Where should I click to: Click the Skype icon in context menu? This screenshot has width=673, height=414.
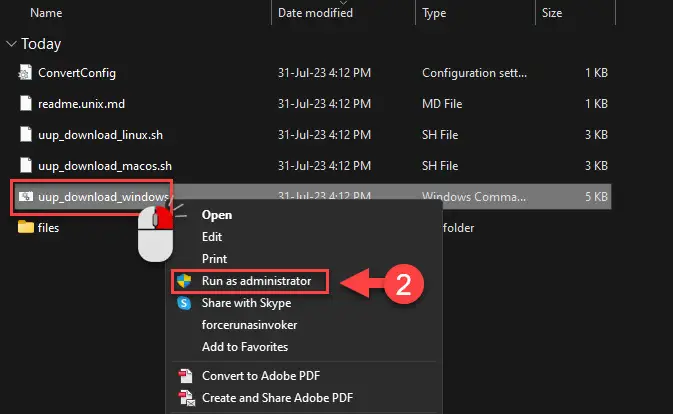pos(183,303)
